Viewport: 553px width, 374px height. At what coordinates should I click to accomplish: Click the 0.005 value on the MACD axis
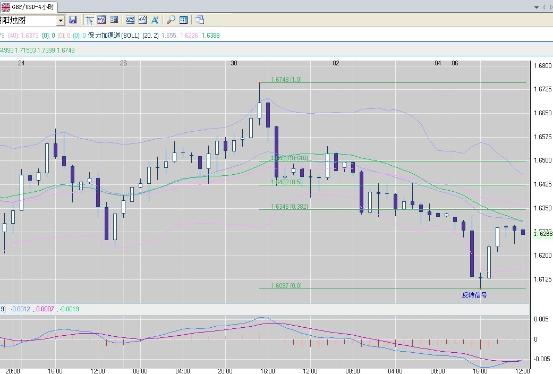click(541, 319)
